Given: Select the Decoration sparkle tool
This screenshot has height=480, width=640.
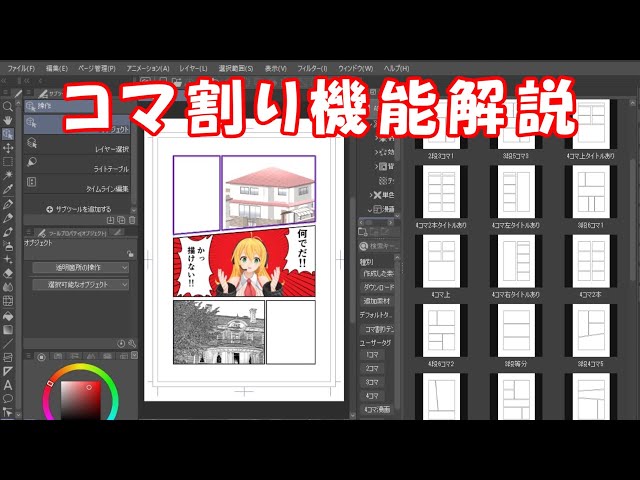Looking at the screenshot, I should (x=7, y=260).
